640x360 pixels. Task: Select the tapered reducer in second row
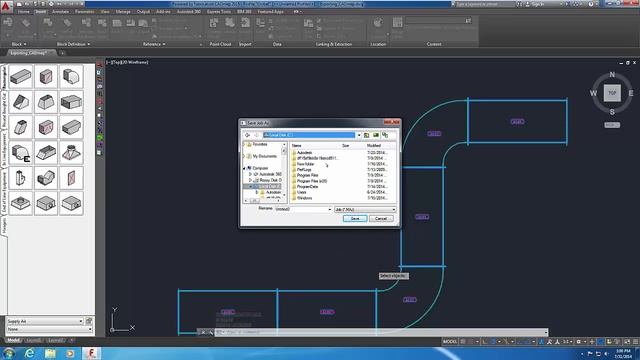pos(46,102)
